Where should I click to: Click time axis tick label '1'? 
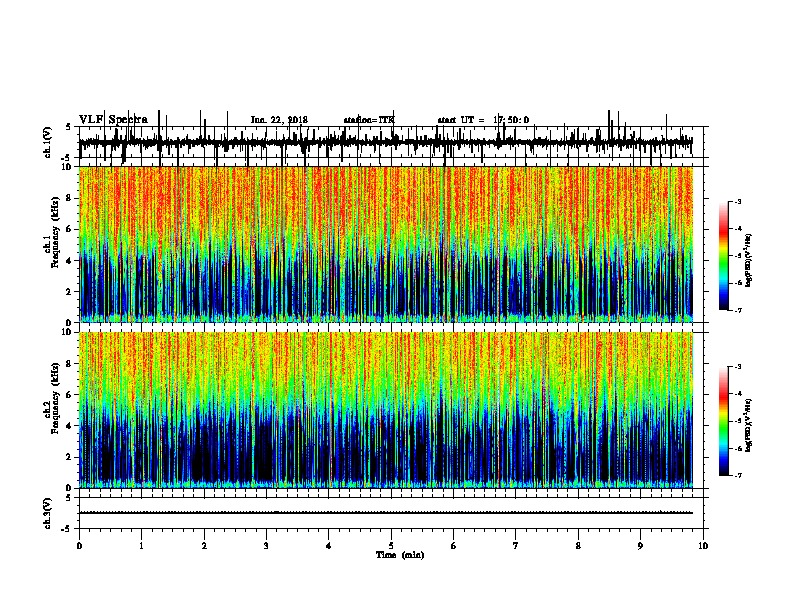tap(142, 546)
